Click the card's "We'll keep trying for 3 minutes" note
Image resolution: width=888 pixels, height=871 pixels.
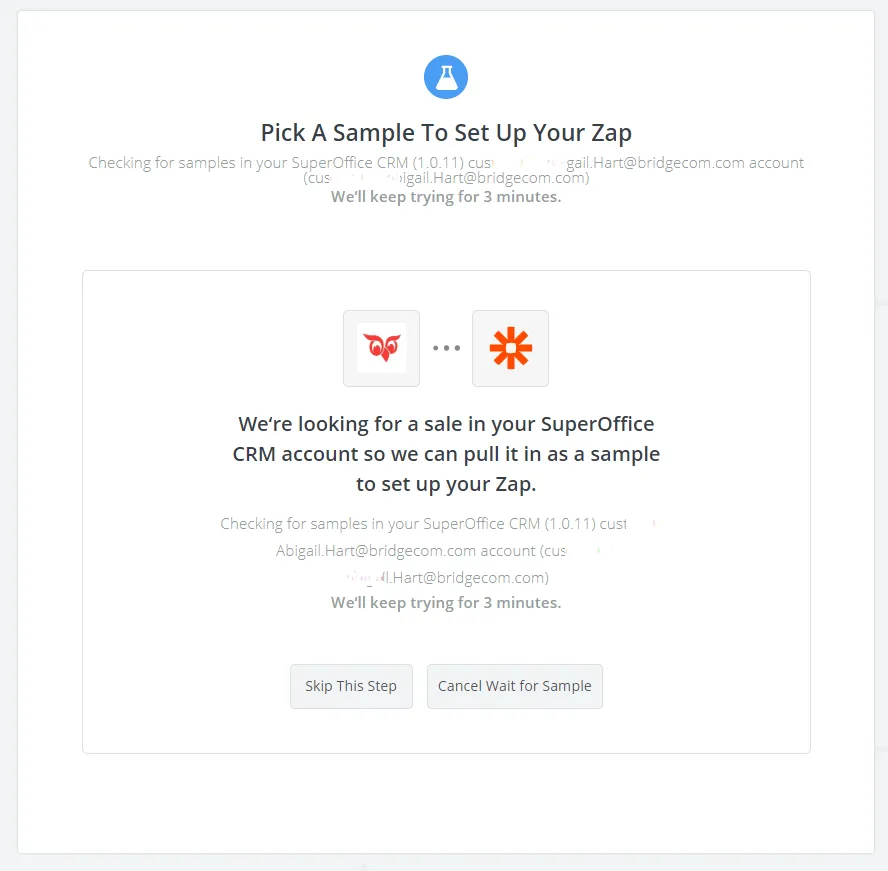pos(446,603)
